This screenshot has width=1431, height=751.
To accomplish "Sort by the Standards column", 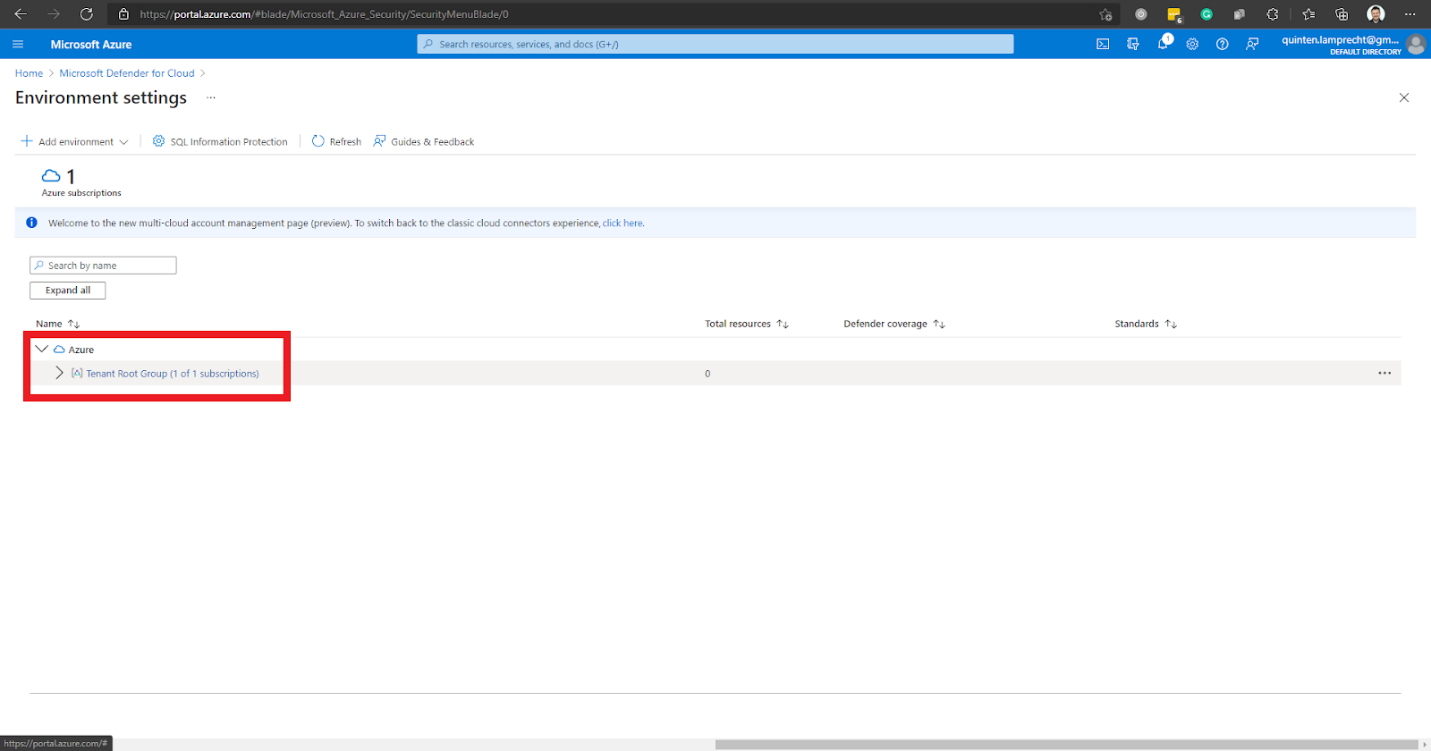I will (x=1146, y=324).
